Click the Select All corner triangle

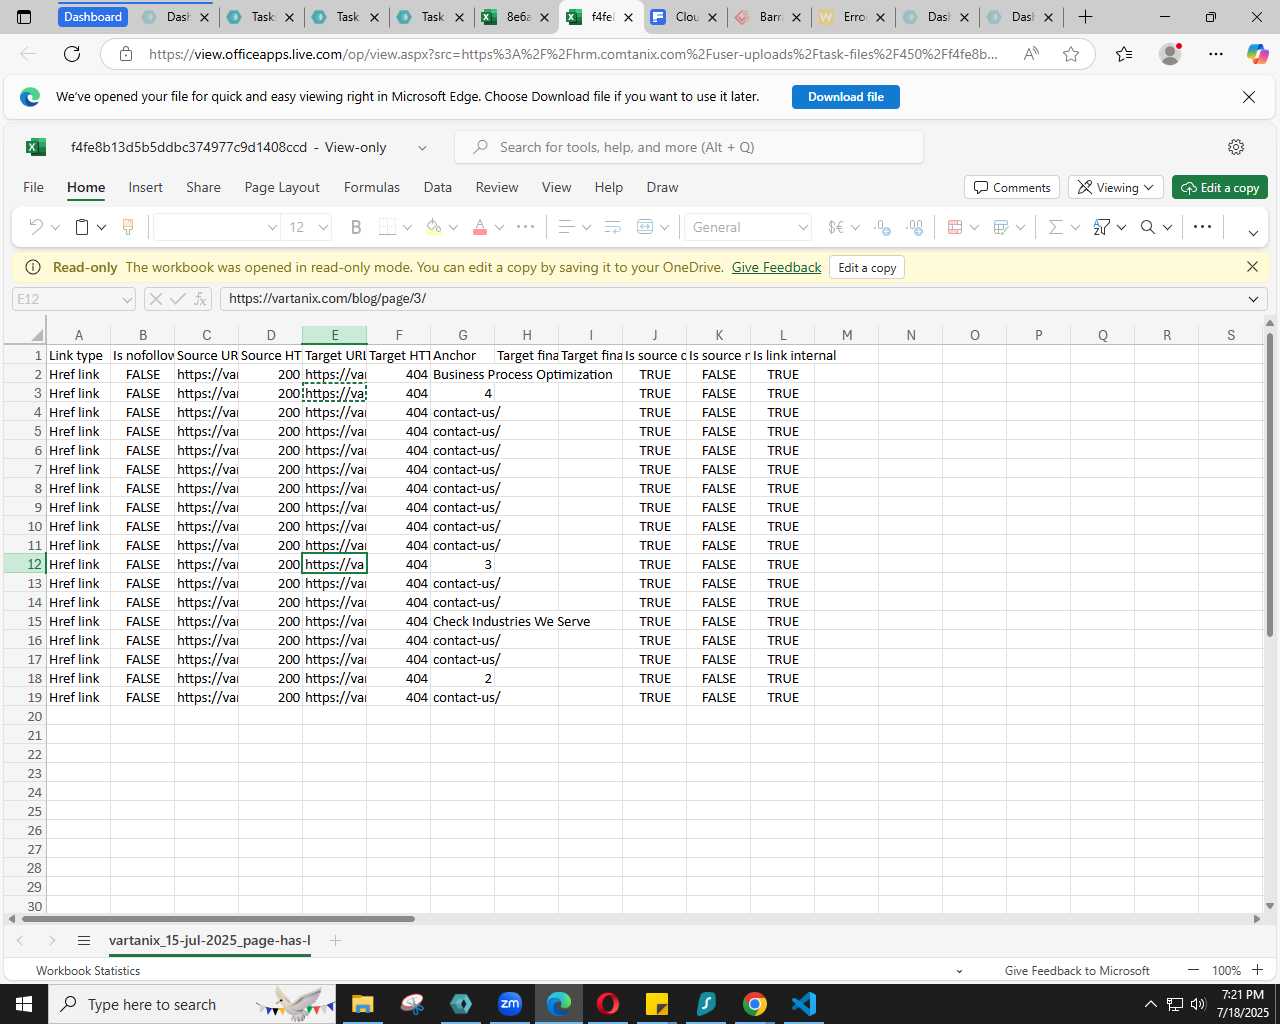(36, 335)
